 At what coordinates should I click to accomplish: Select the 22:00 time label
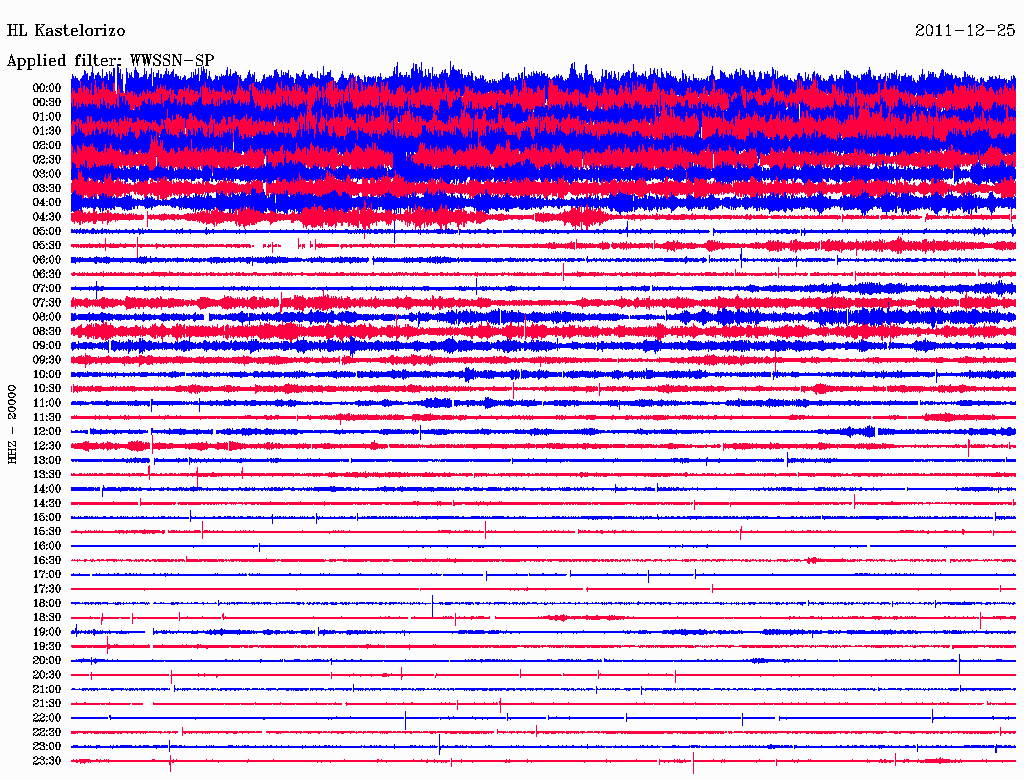(47, 719)
